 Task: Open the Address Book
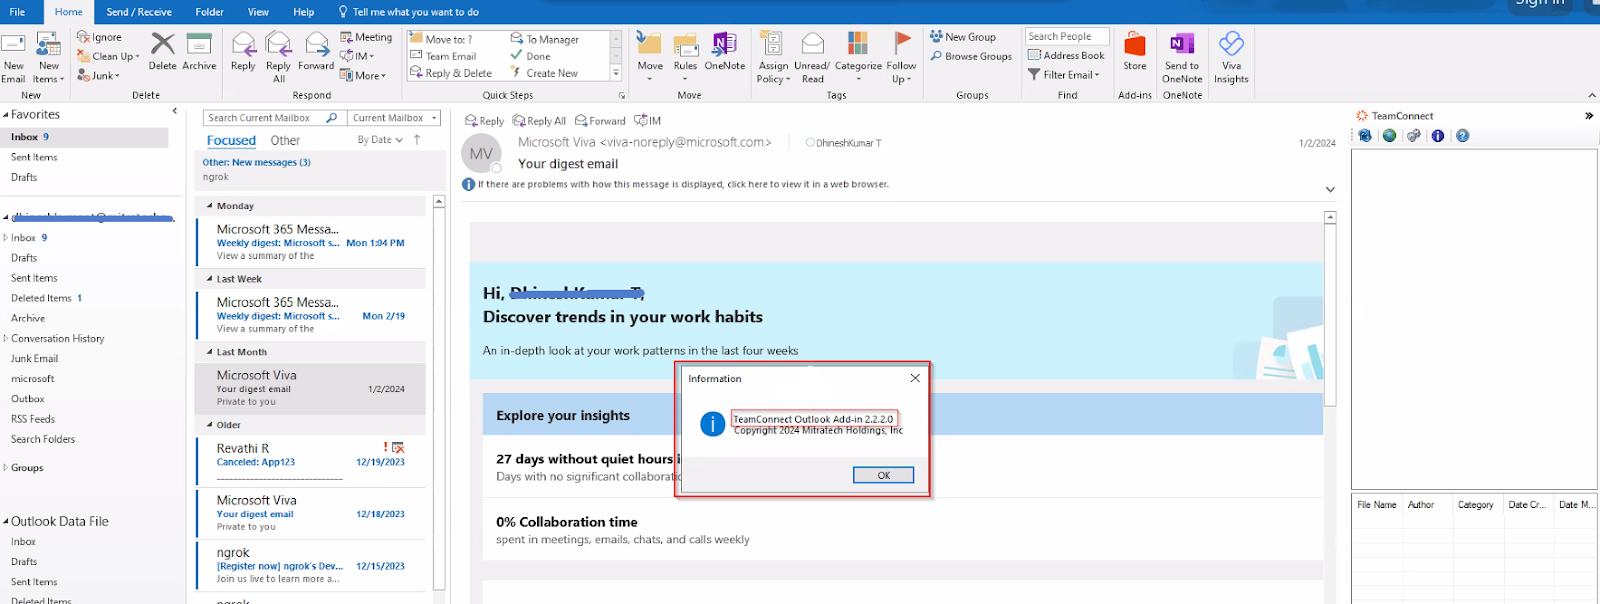point(1066,55)
